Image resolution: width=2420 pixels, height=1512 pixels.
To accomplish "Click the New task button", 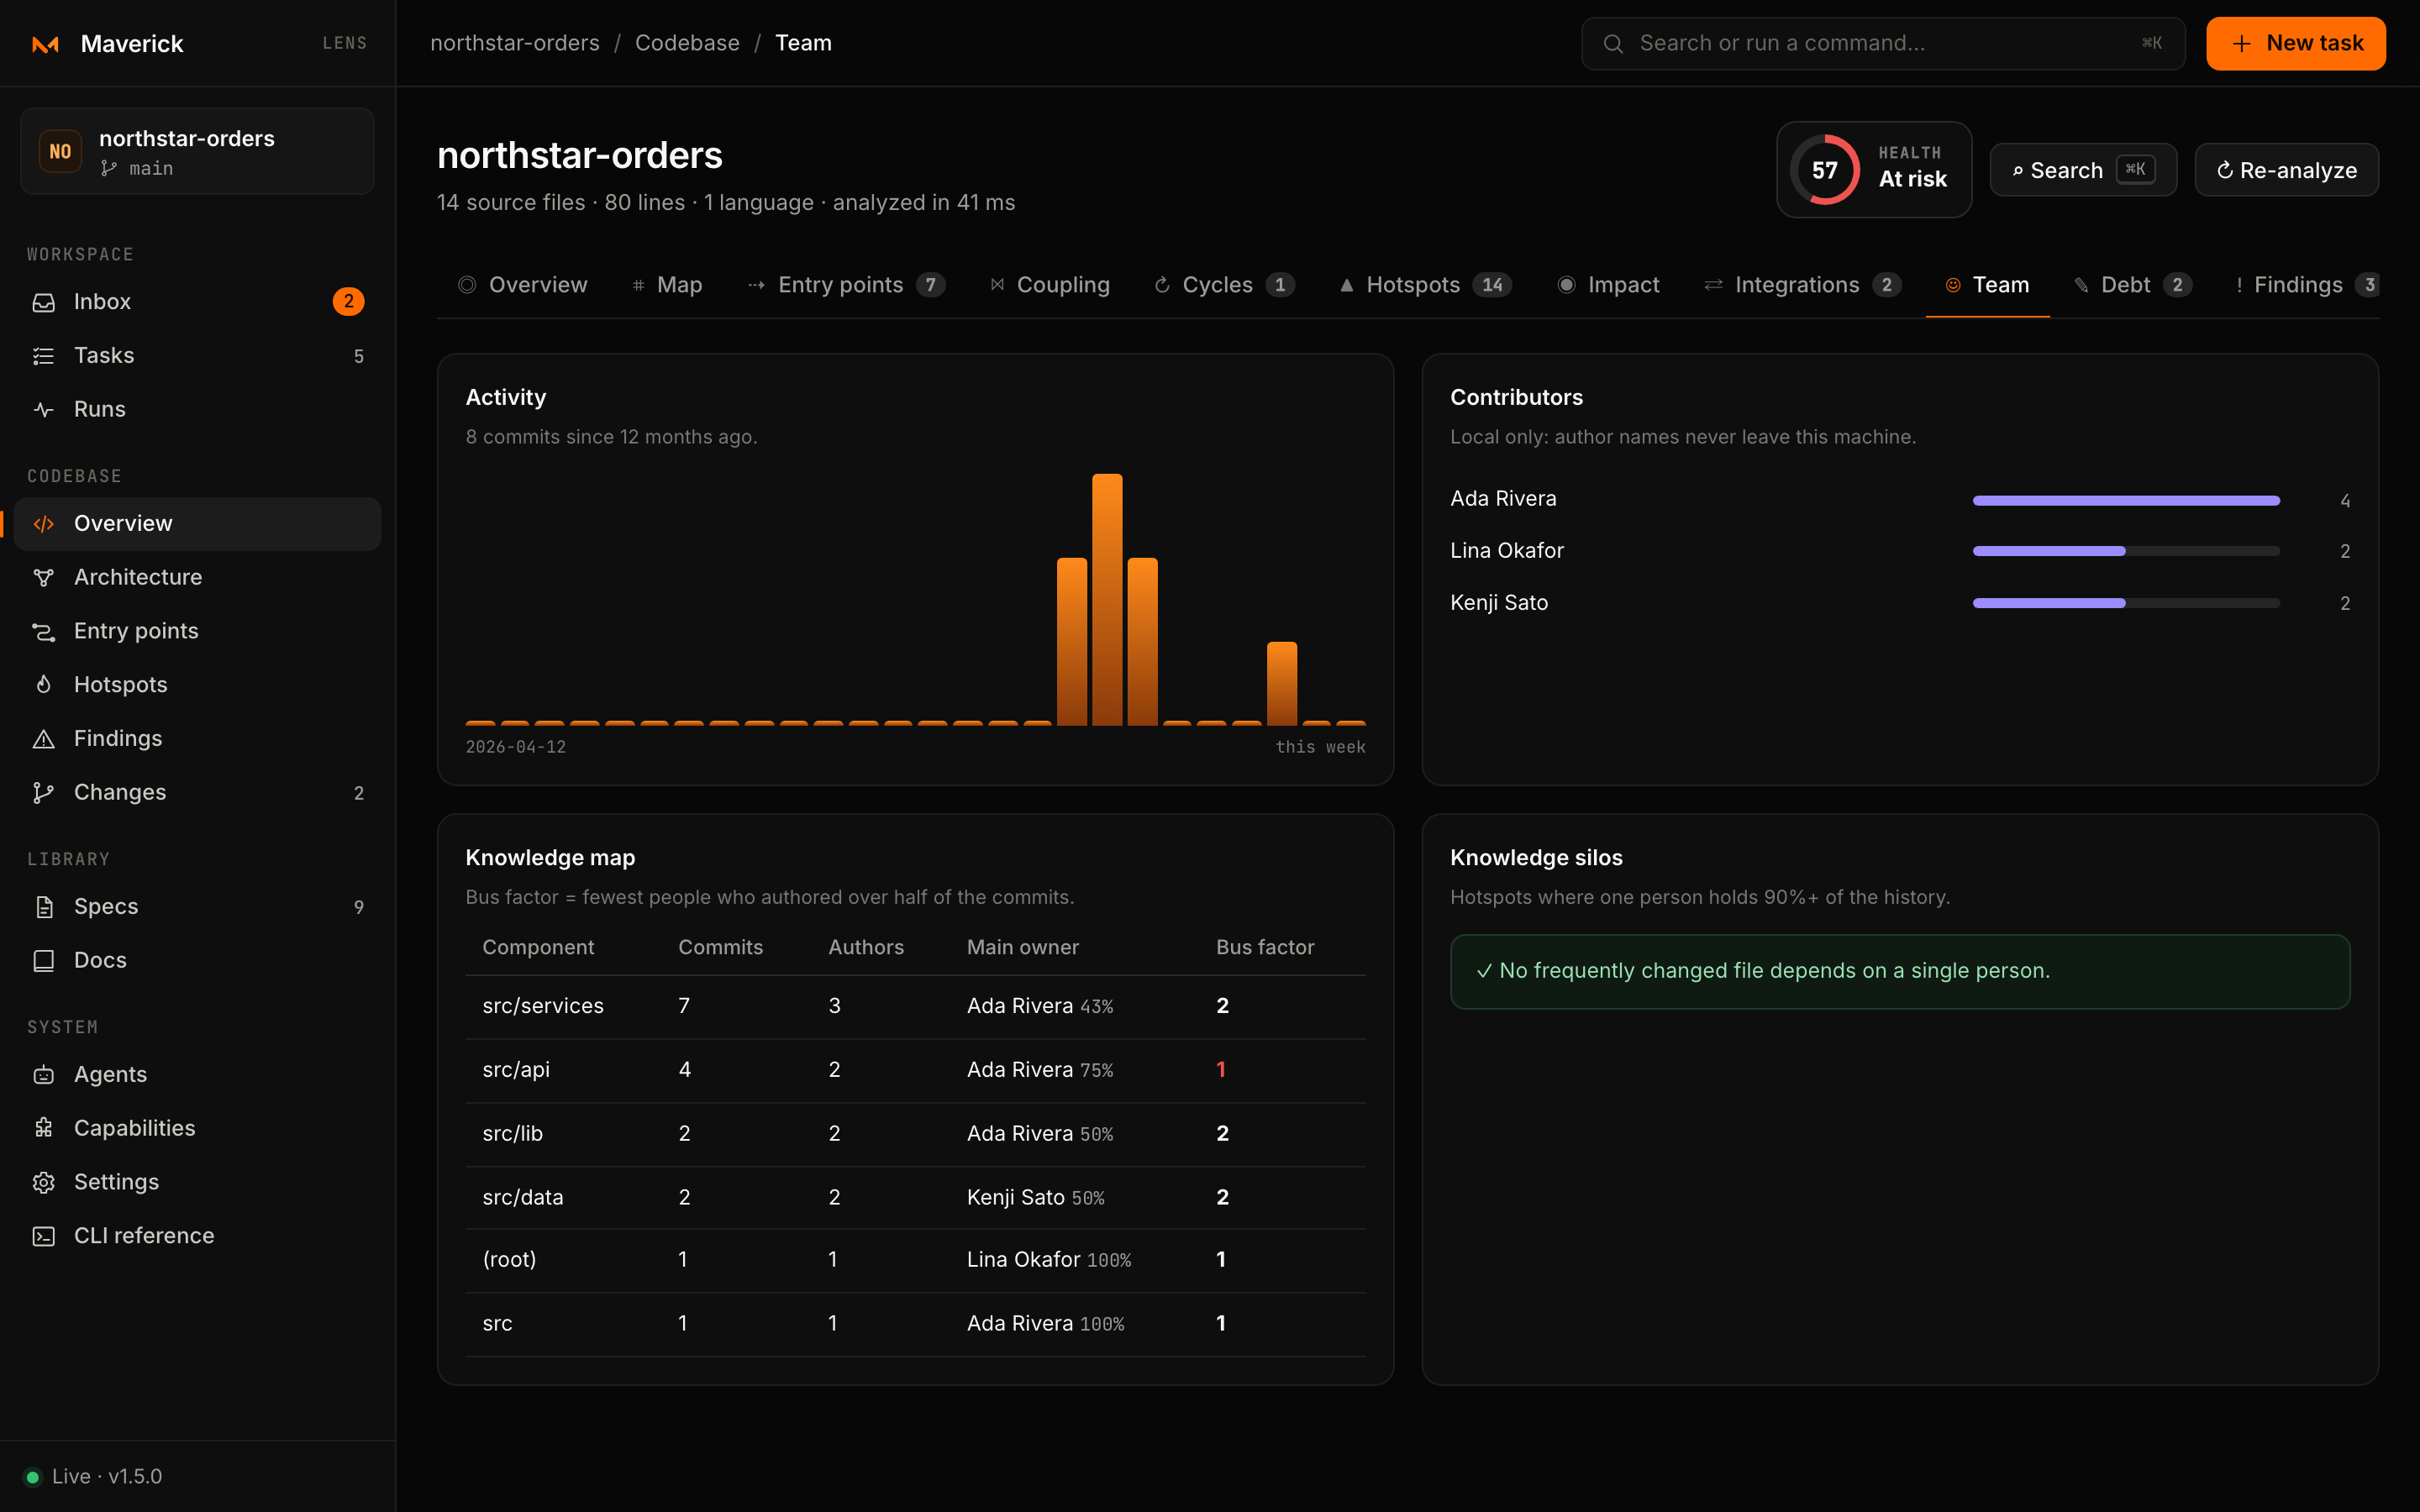I will tap(2296, 44).
